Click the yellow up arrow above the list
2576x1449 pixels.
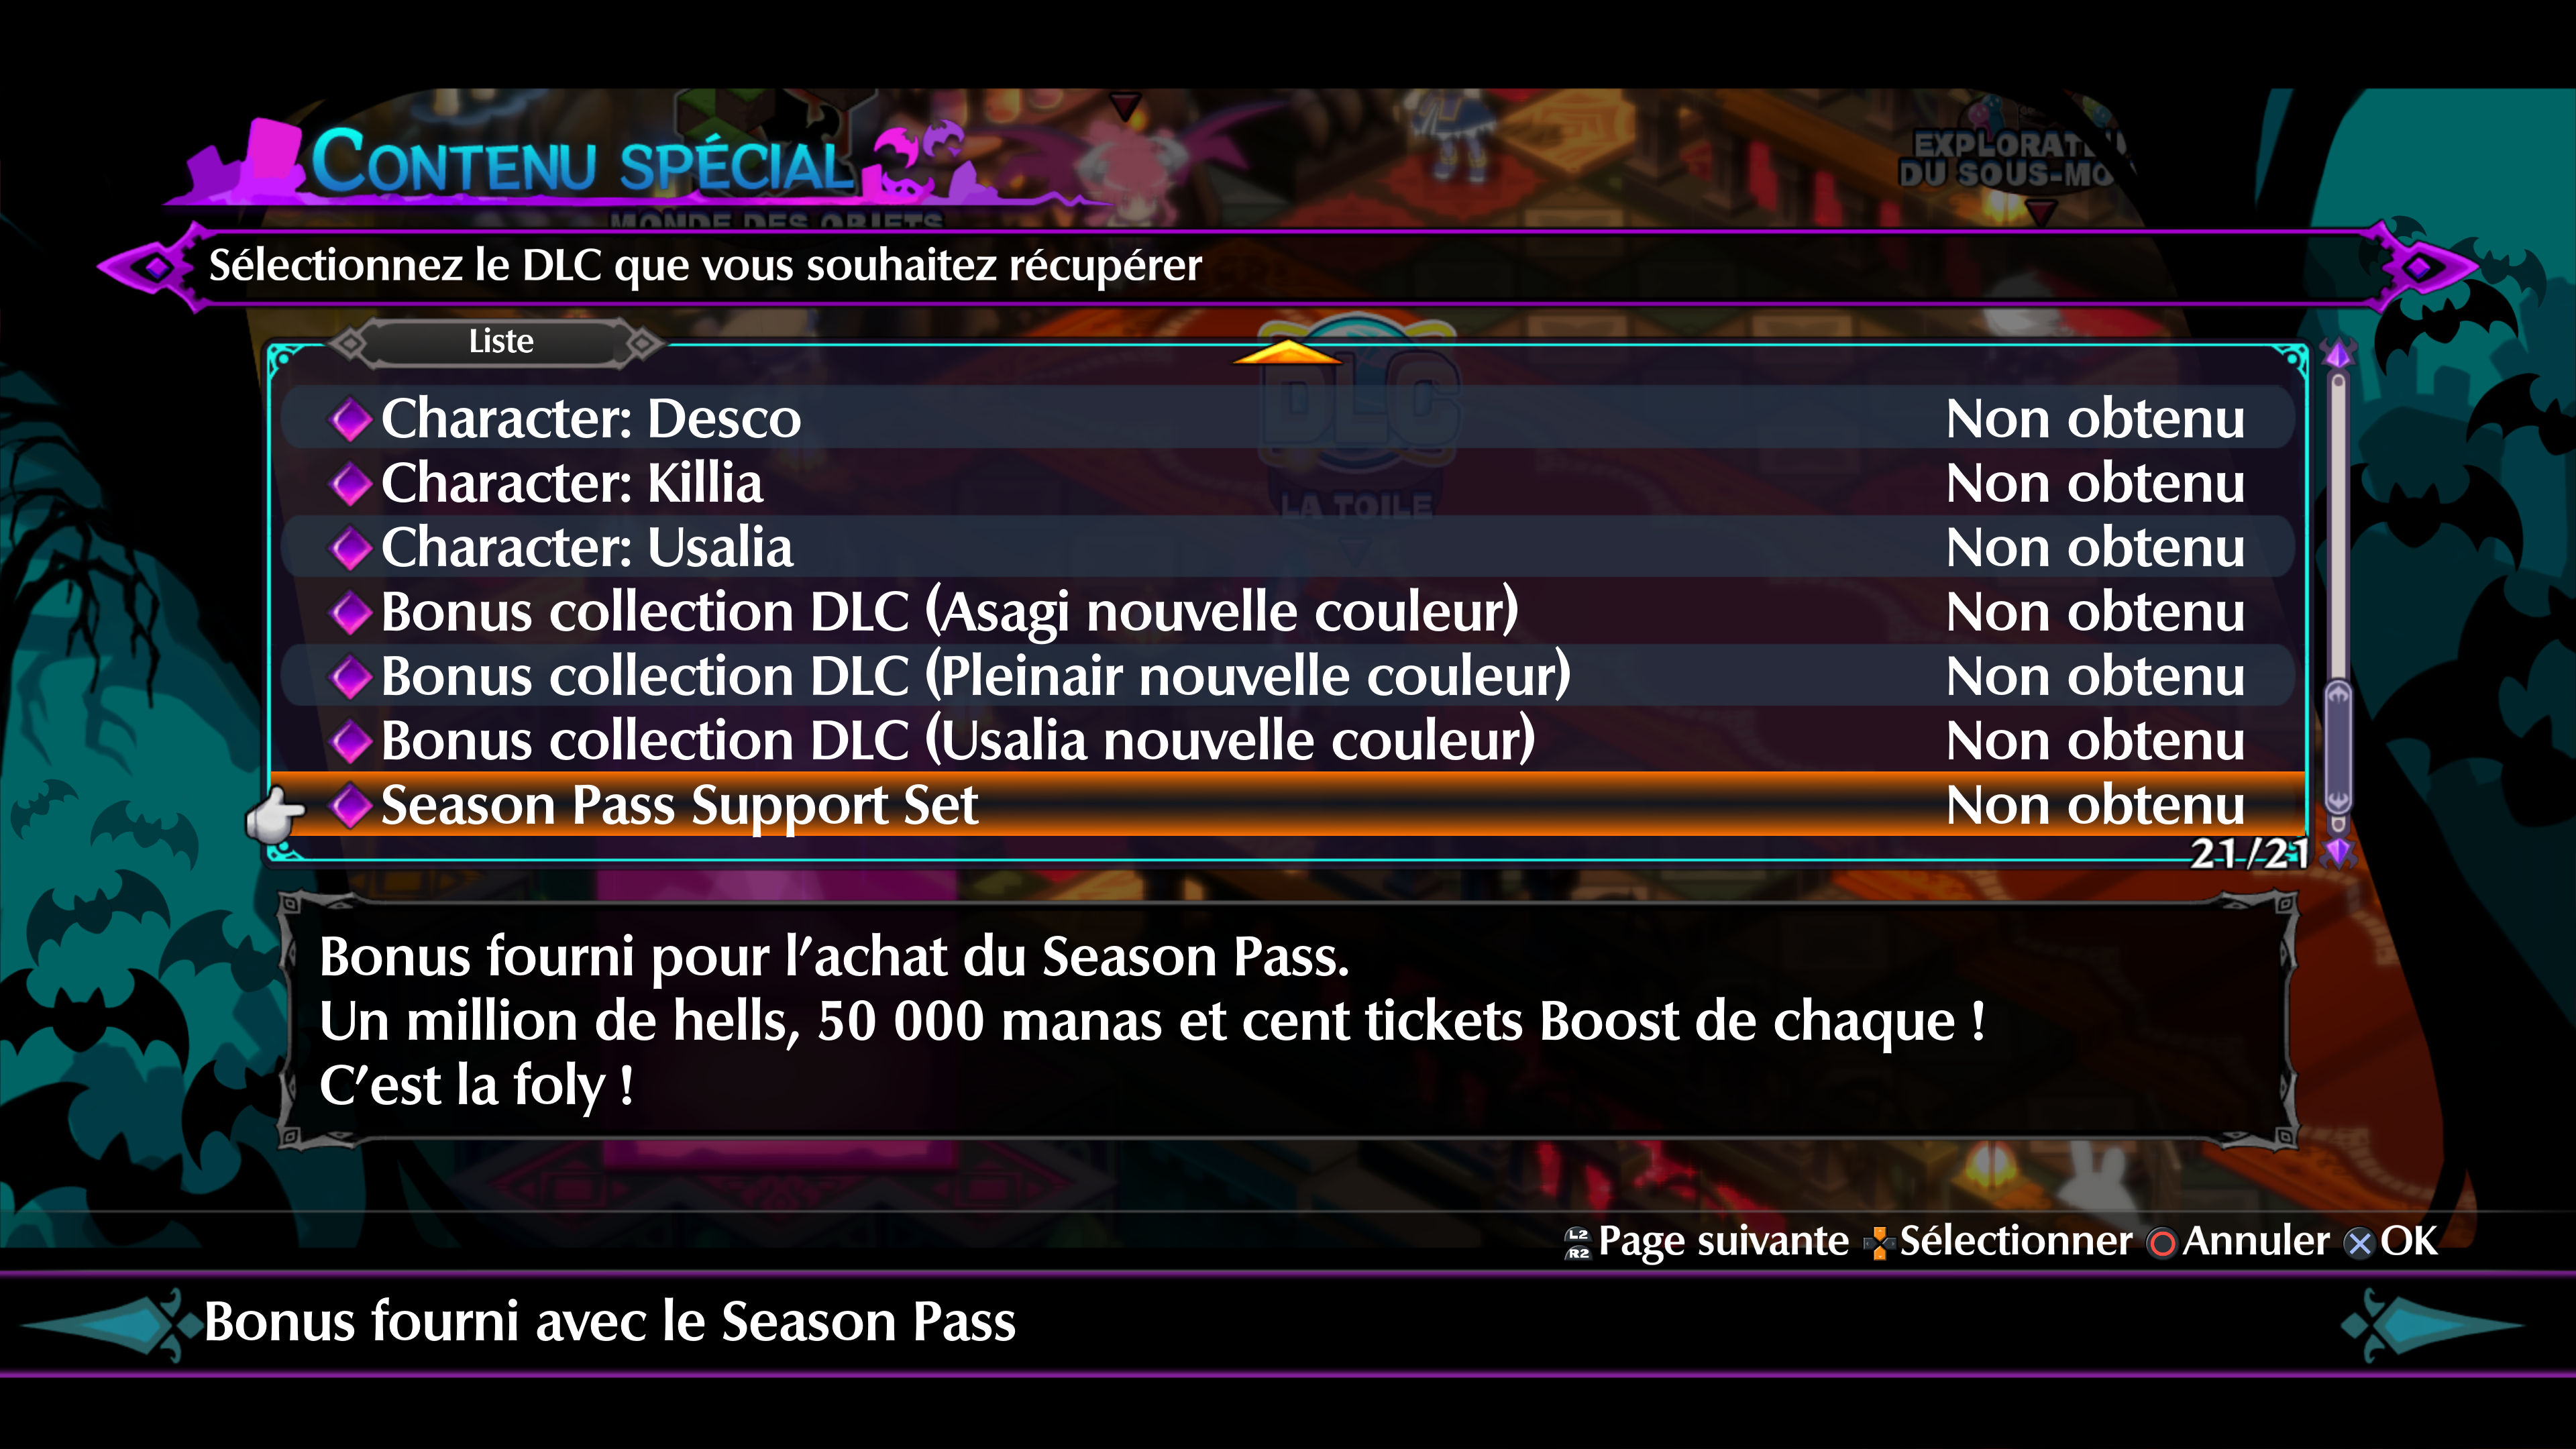point(1287,352)
